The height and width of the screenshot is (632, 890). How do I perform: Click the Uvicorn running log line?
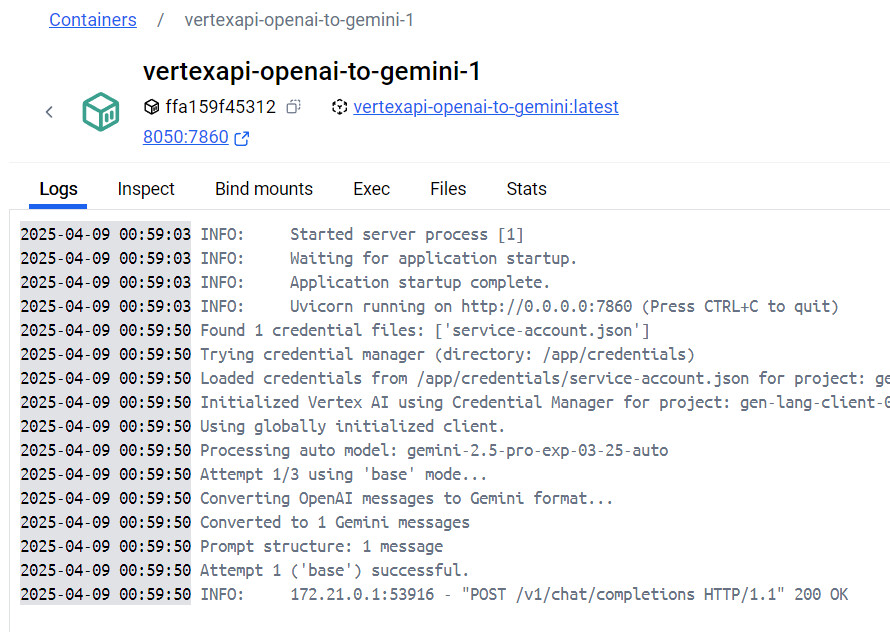pos(564,307)
